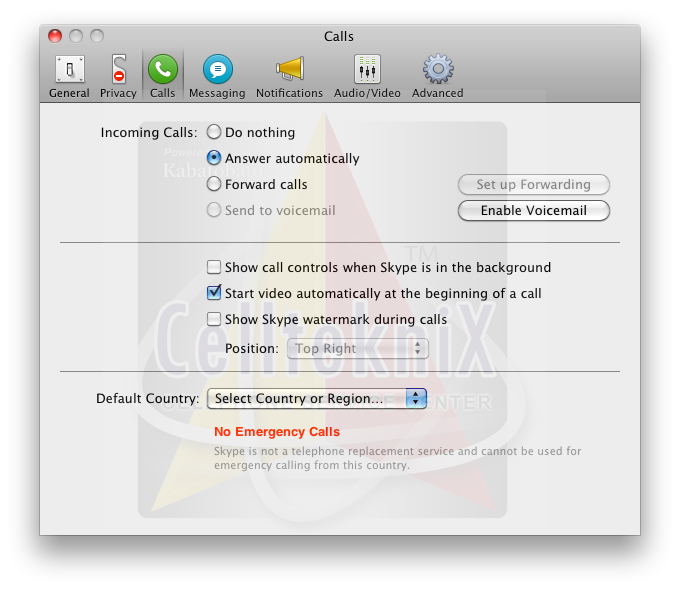Open the Default Country selector
Viewport: 680px width, 590px height.
coord(317,398)
